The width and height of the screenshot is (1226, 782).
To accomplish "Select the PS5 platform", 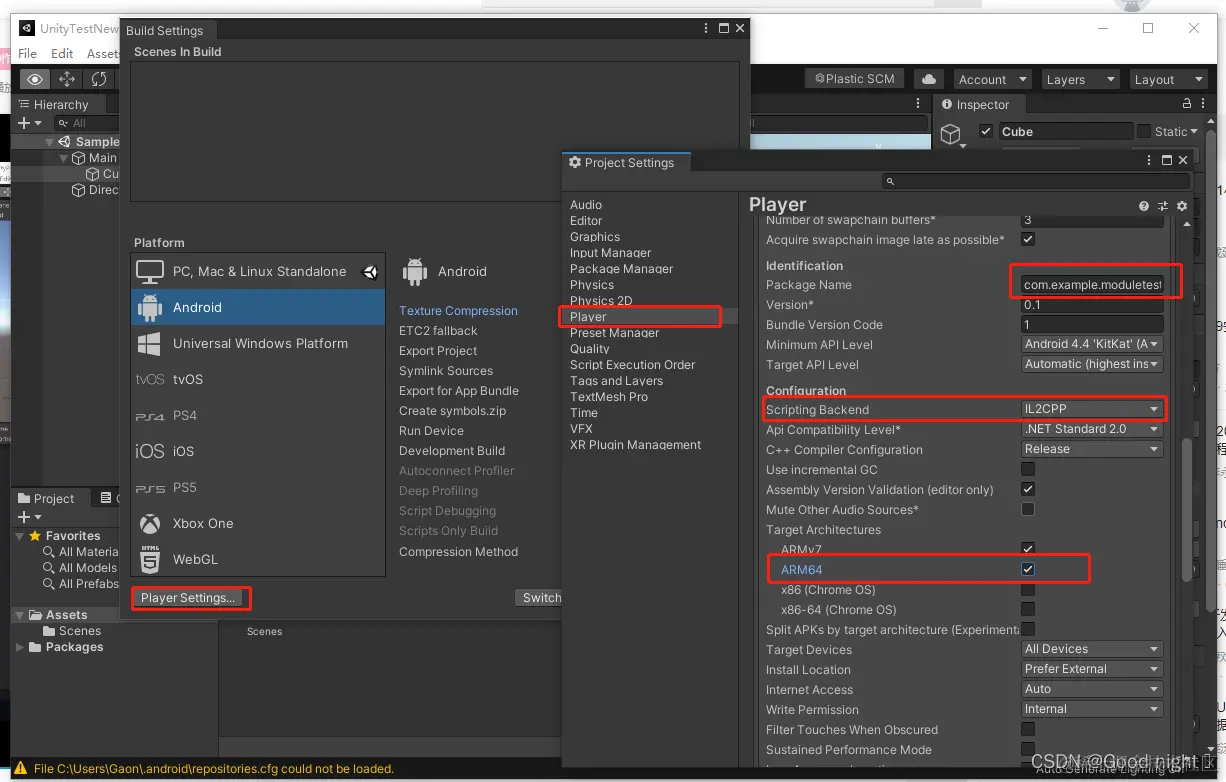I will tap(258, 487).
